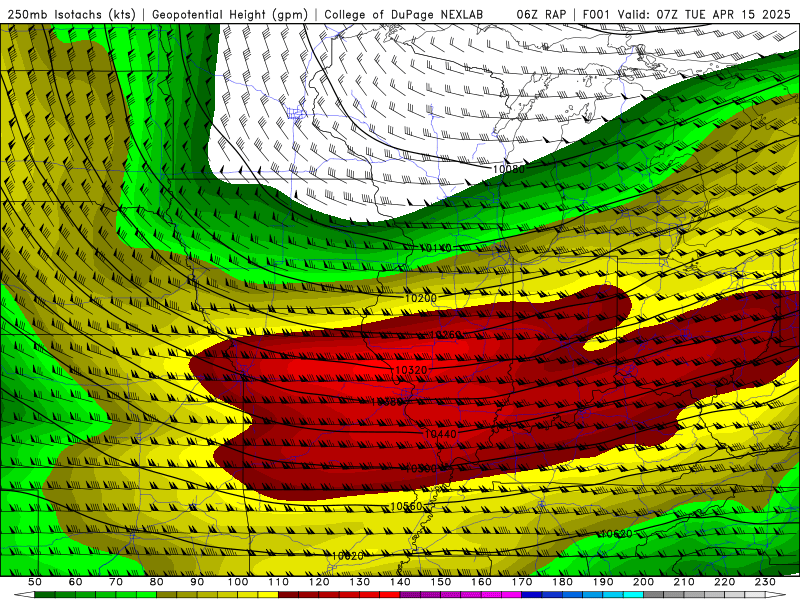Click the 10500 height contour label
This screenshot has height=600, width=800.
pyautogui.click(x=421, y=468)
